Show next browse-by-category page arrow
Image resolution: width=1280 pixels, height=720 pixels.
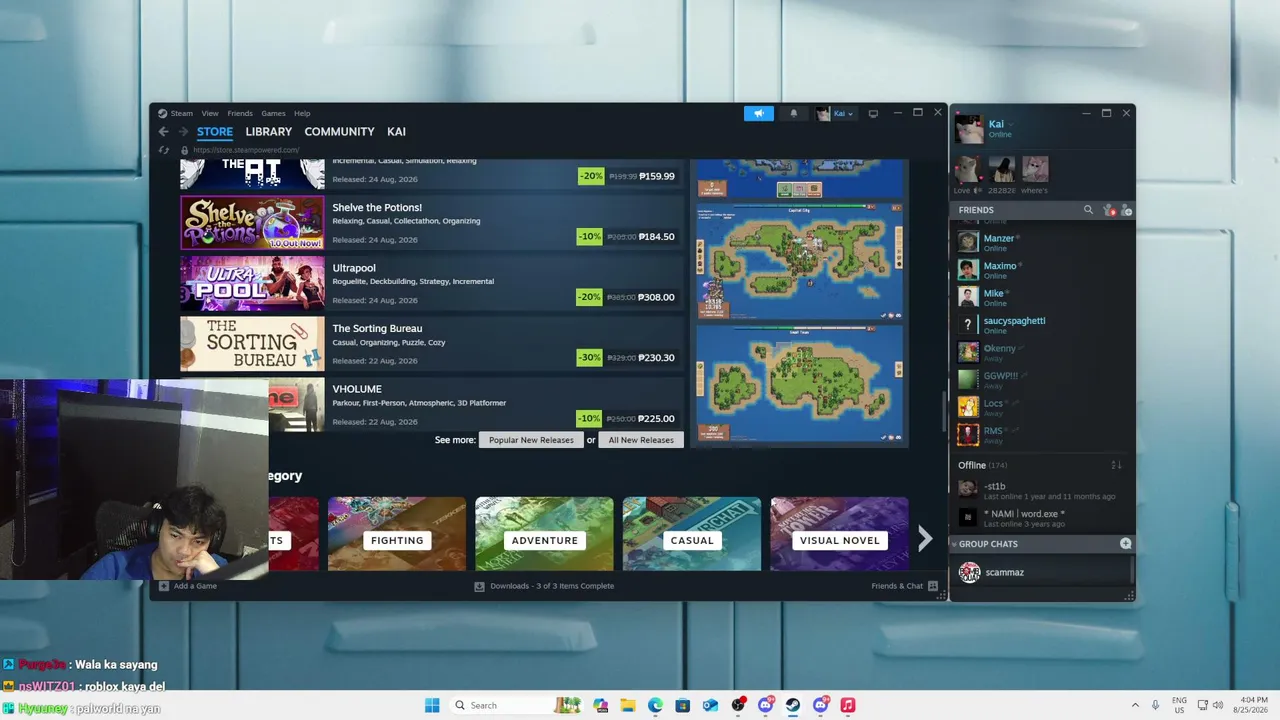(x=925, y=540)
